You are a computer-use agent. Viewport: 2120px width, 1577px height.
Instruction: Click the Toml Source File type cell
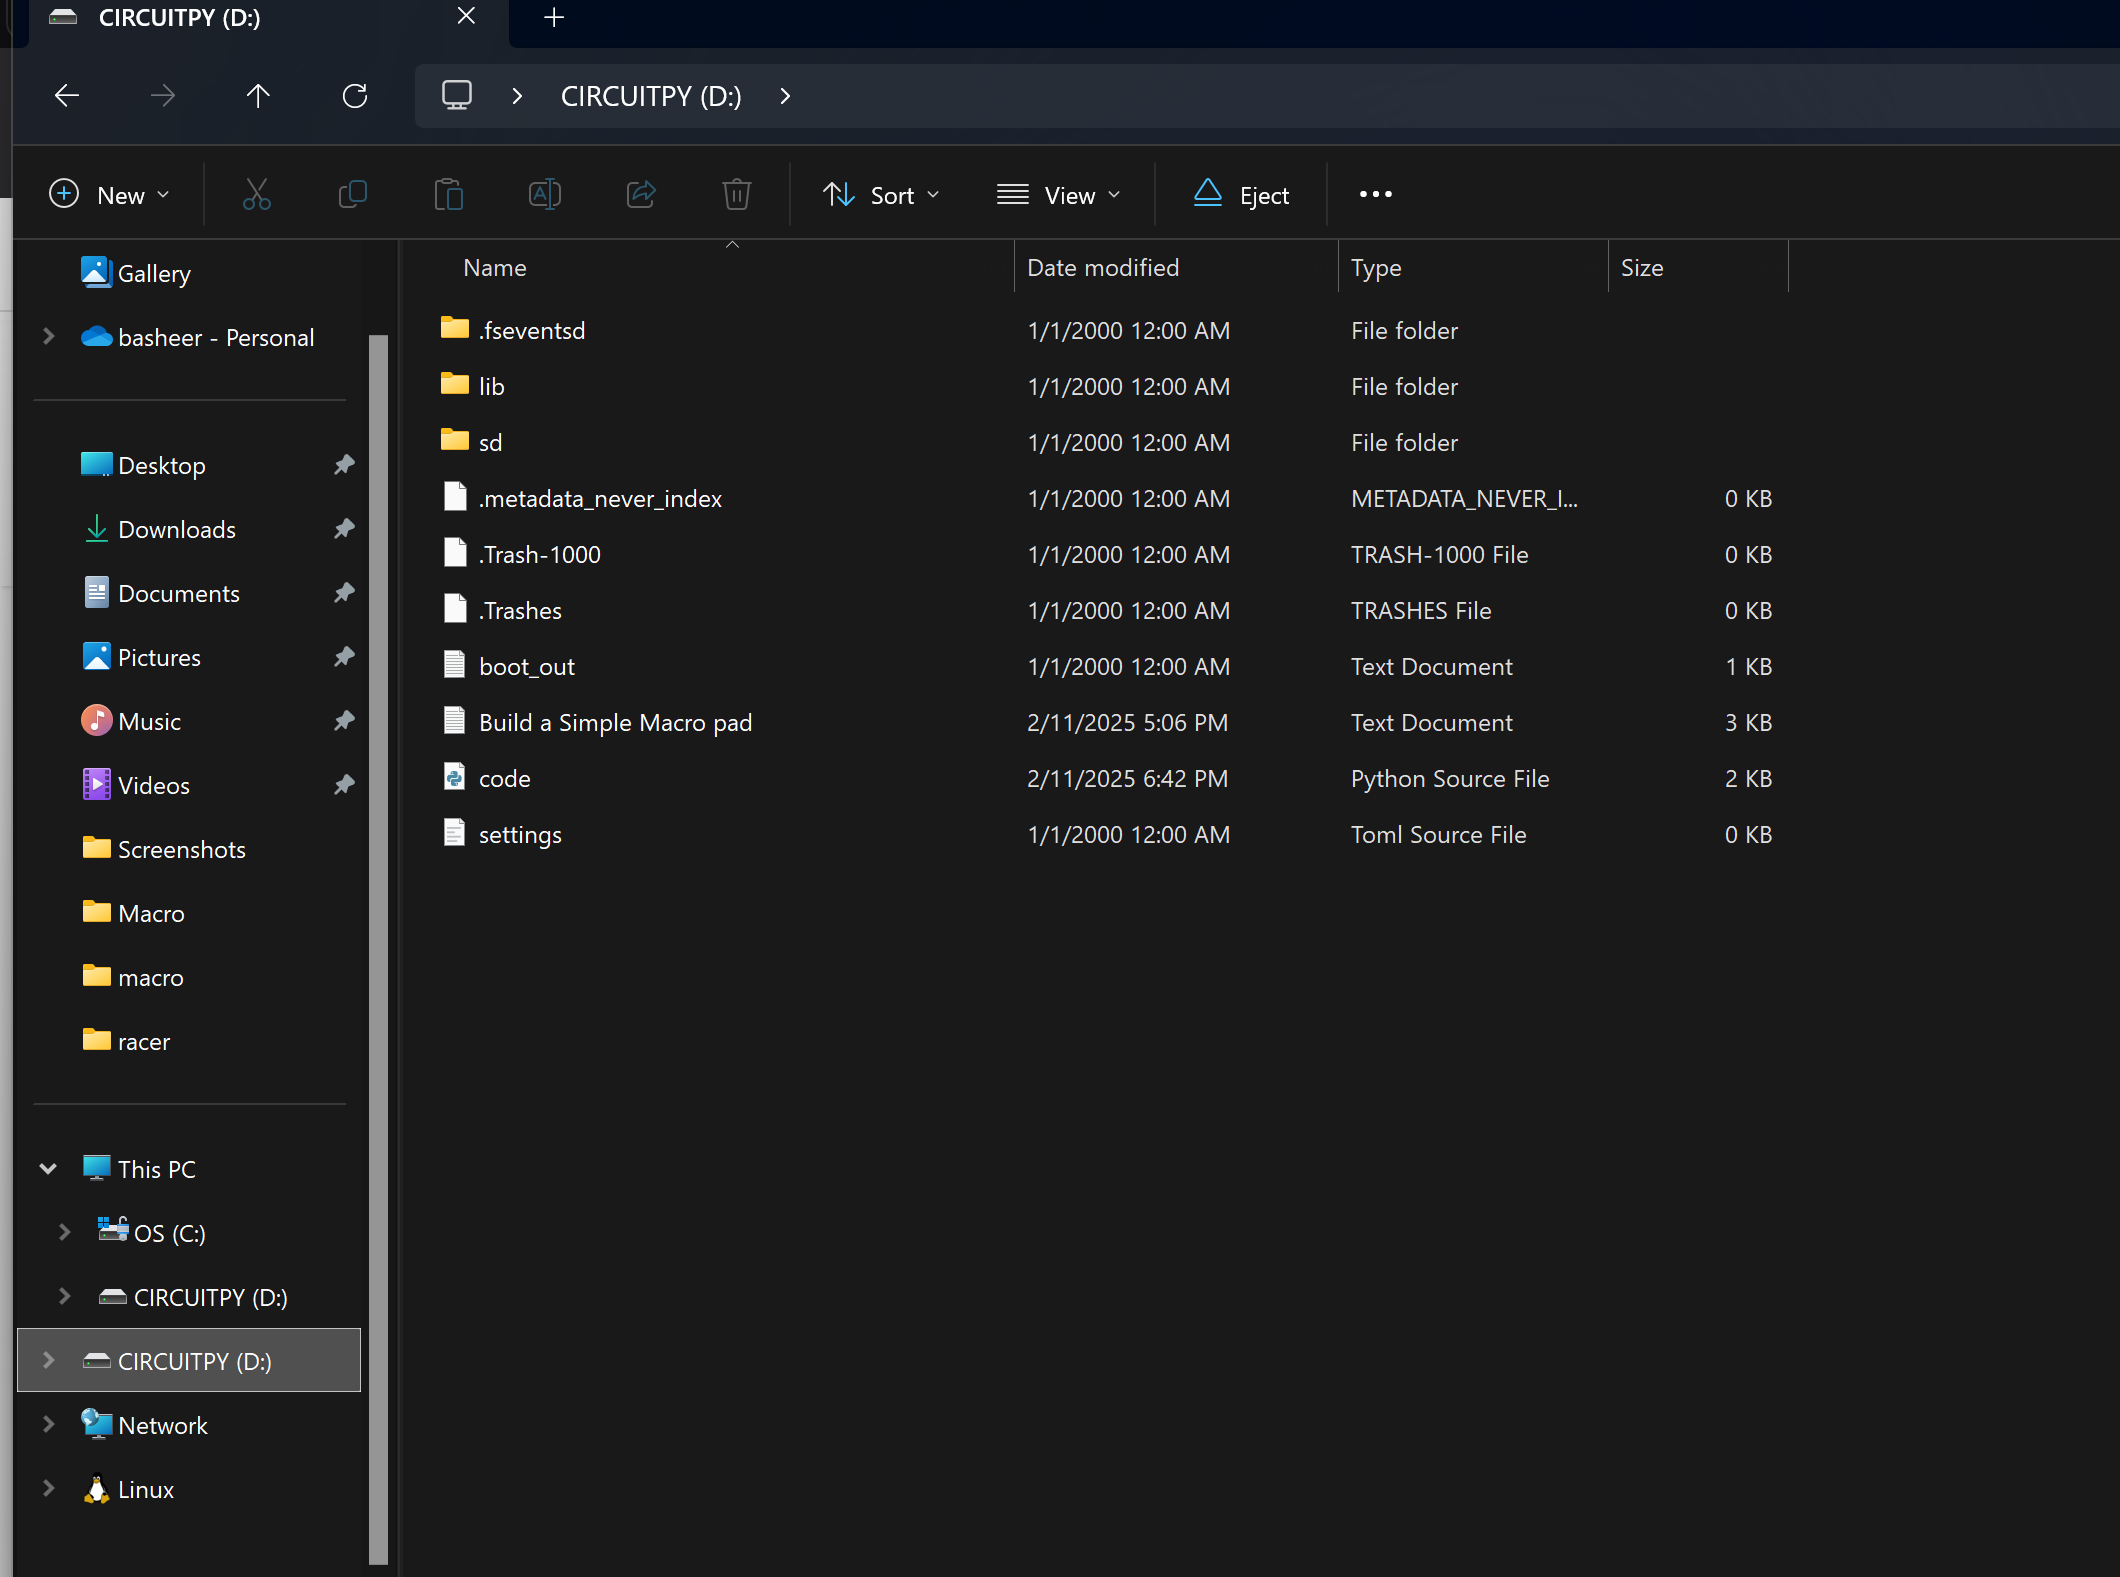(1438, 834)
